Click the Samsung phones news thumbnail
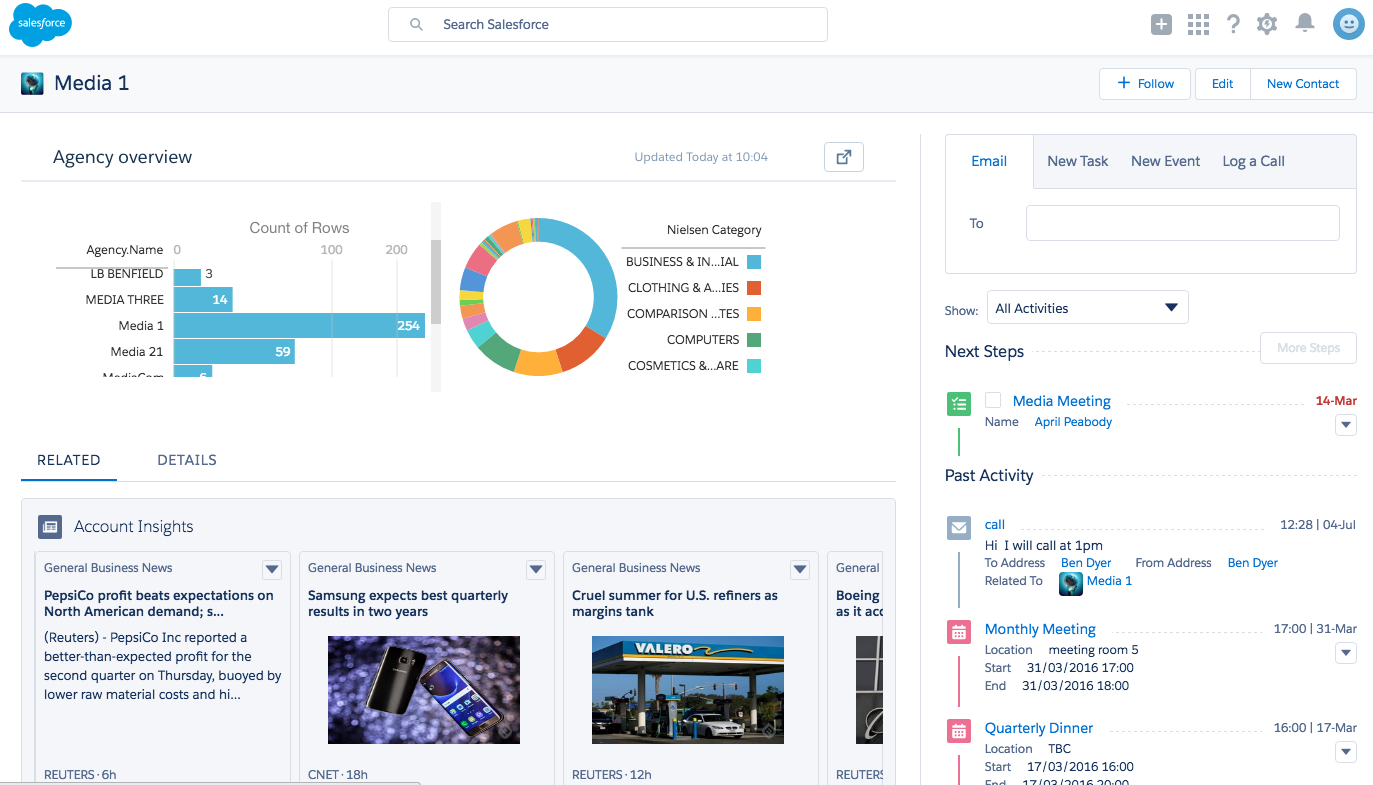The width and height of the screenshot is (1373, 785). pos(424,691)
